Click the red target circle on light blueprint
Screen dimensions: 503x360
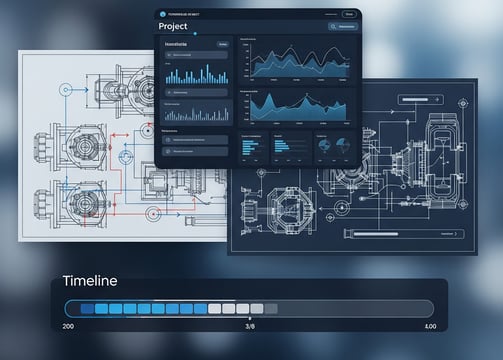point(153,214)
